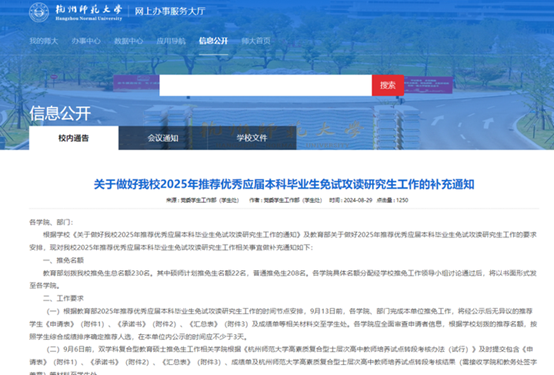Go to 办事中心 in the navigation

86,41
